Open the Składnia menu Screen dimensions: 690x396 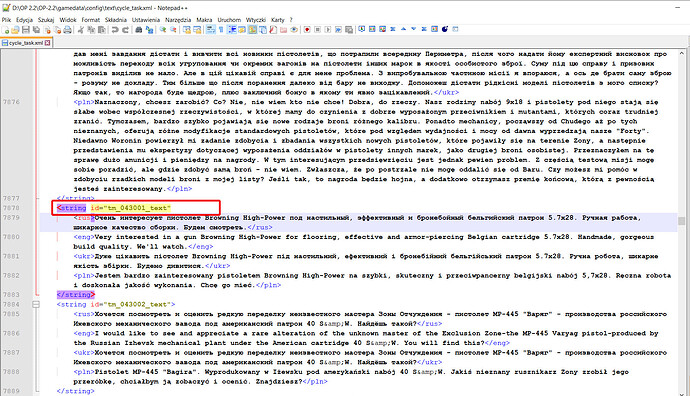(116, 20)
